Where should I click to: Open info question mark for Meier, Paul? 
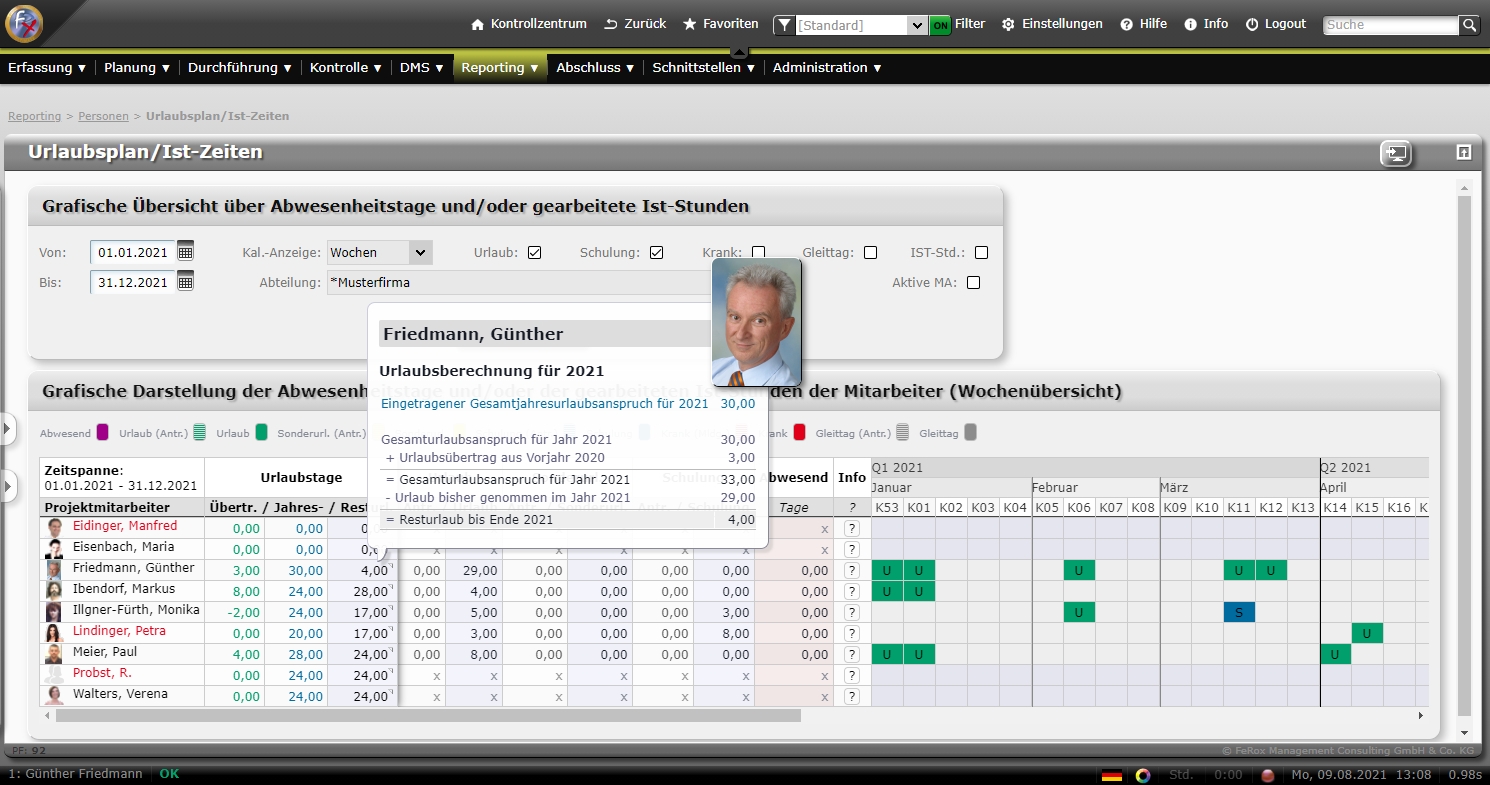click(x=852, y=654)
